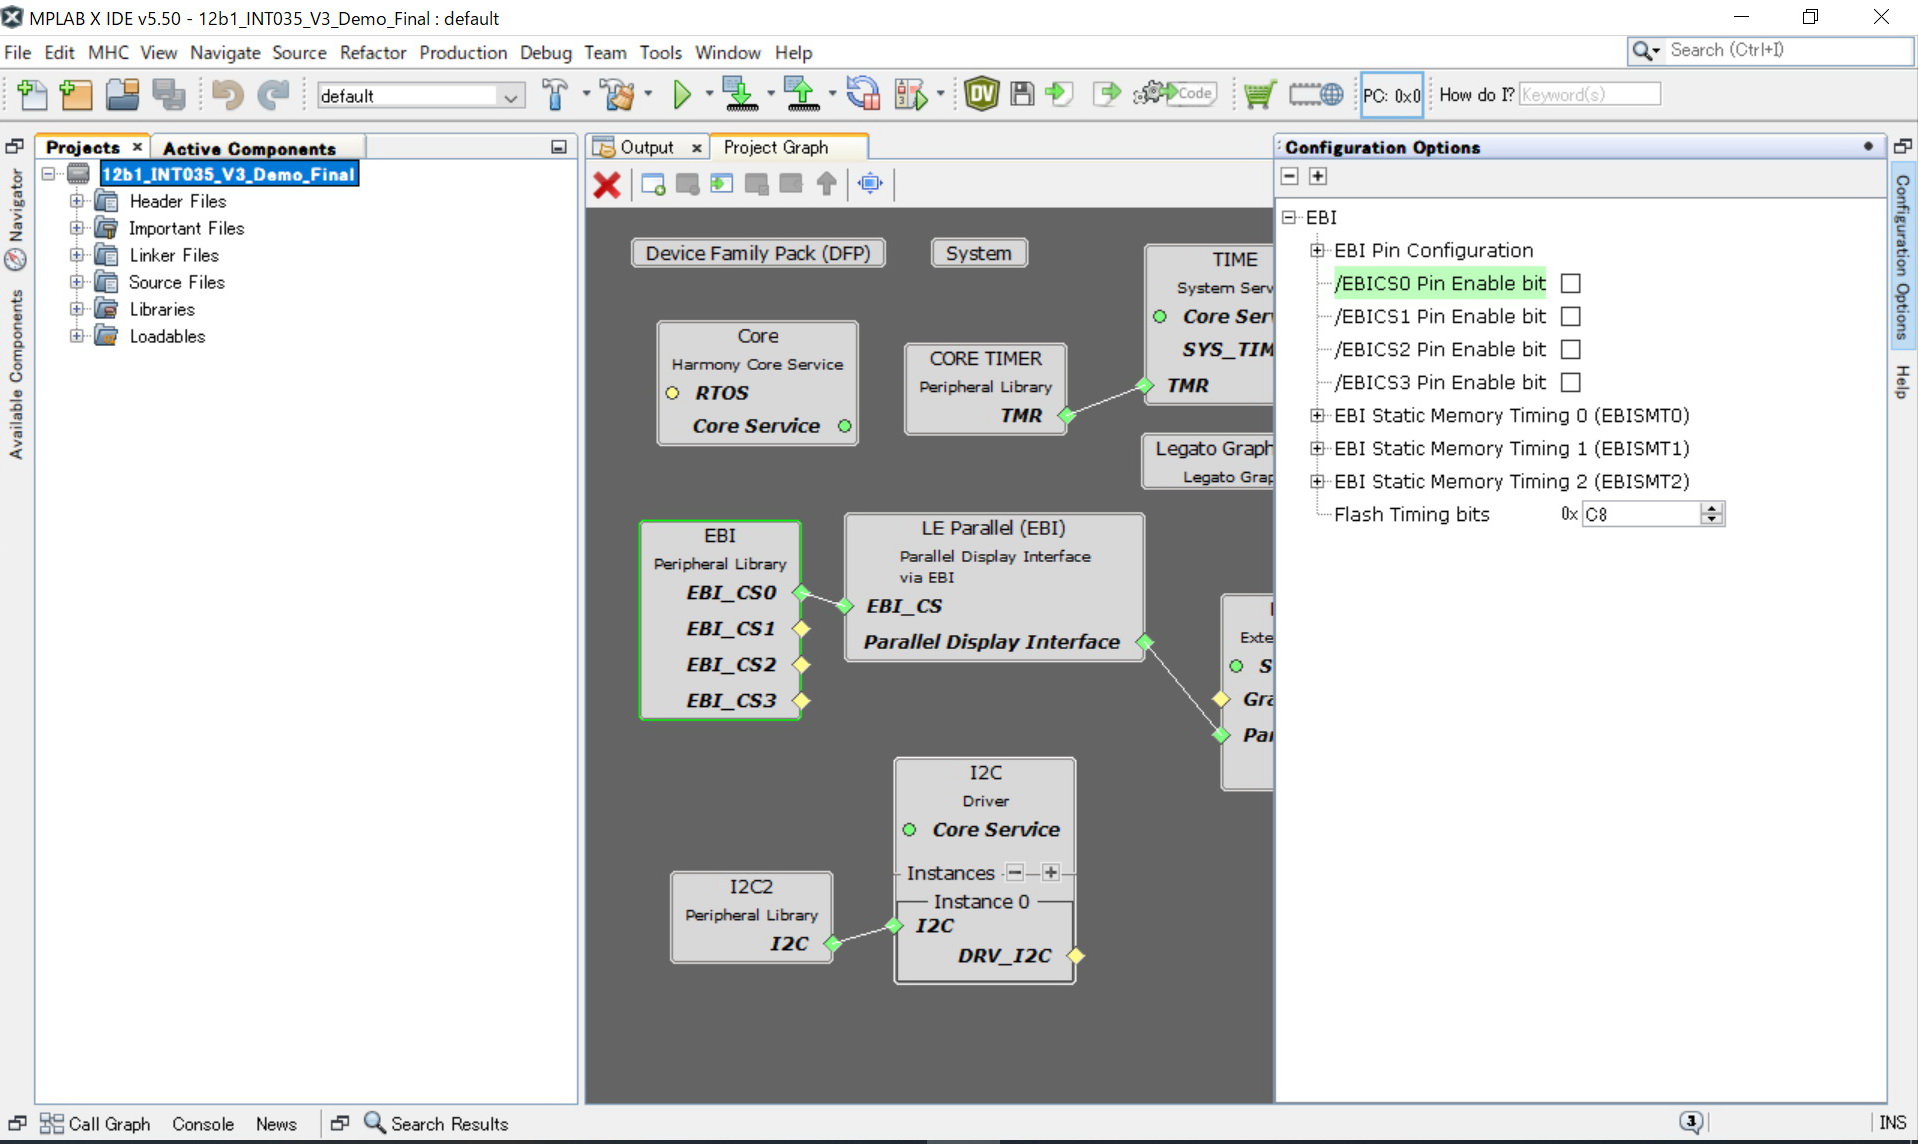Expand EBI Pin Configuration node
1918x1144 pixels.
(1317, 251)
